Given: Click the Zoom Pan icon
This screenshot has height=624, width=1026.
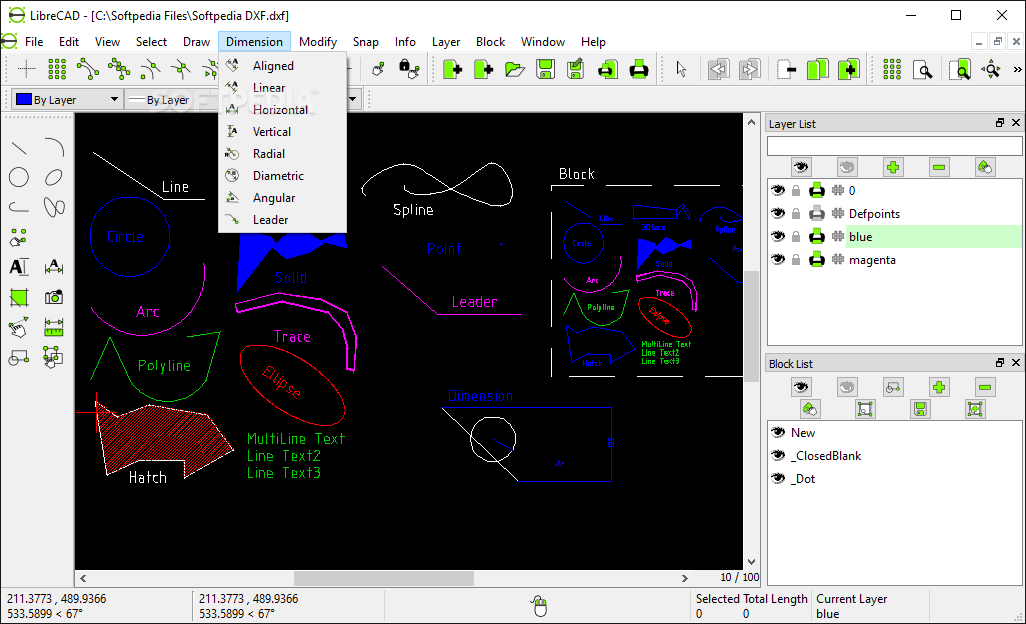Looking at the screenshot, I should tap(991, 69).
